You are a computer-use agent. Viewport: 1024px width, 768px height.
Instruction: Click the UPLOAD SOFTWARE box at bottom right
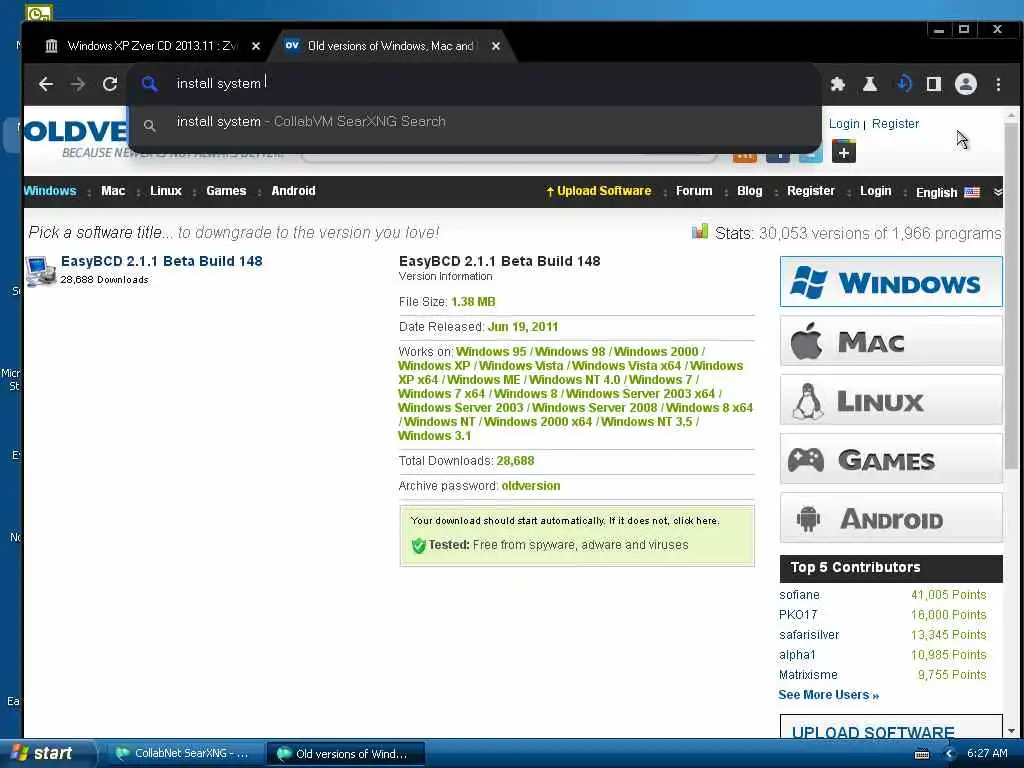(891, 727)
